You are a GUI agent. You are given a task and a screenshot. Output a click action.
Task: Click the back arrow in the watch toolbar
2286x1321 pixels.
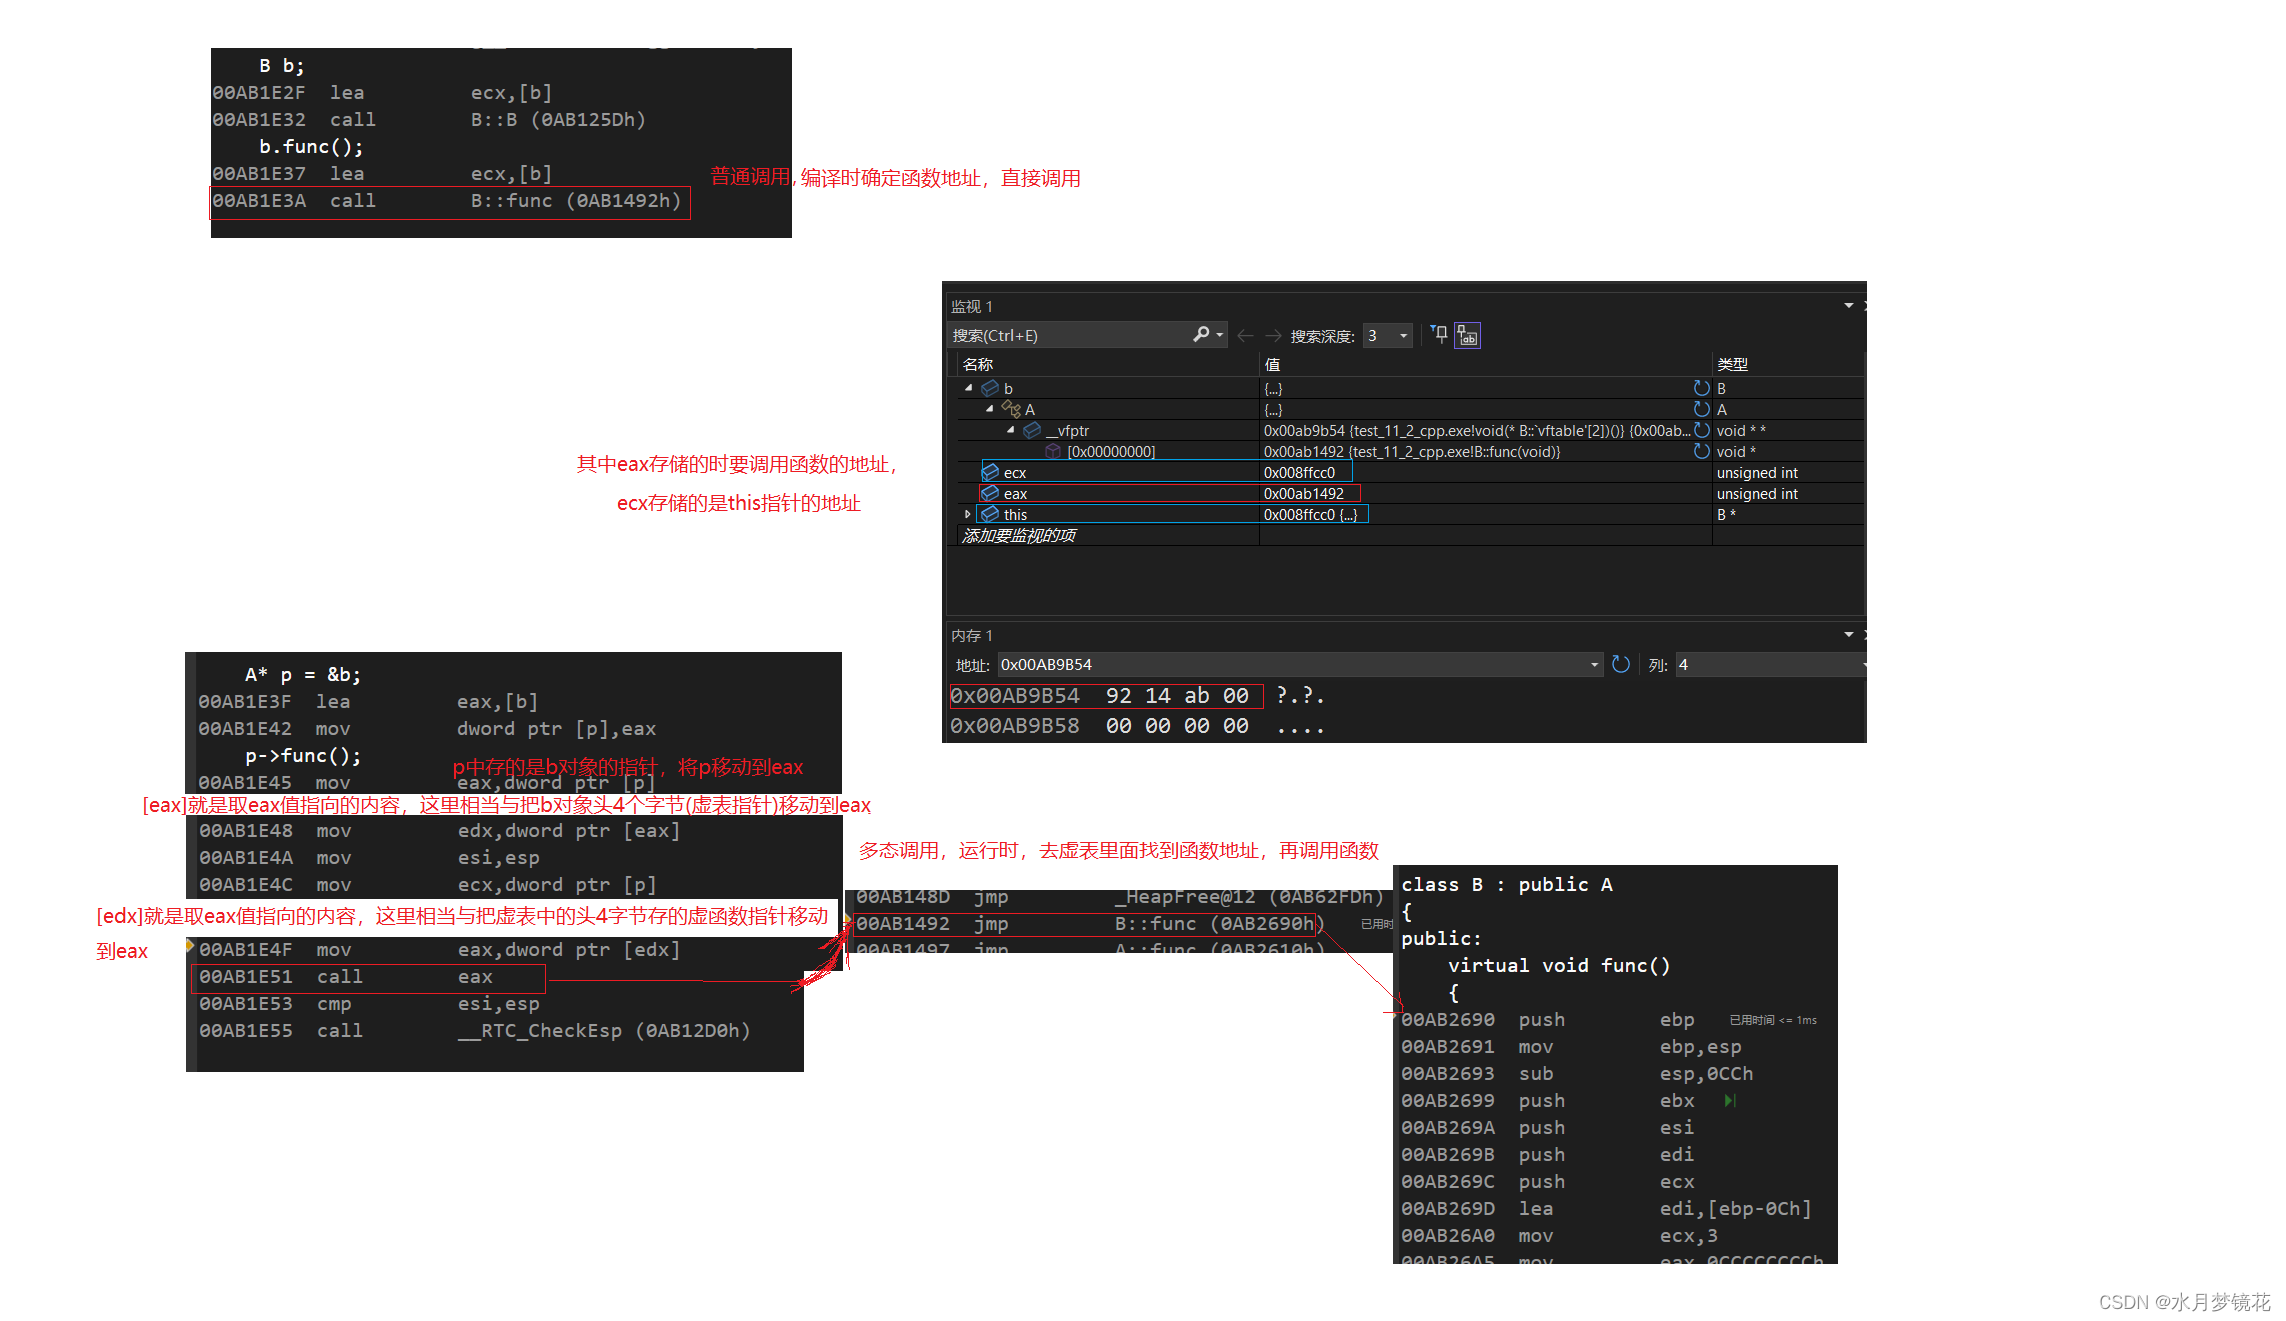[x=1245, y=336]
